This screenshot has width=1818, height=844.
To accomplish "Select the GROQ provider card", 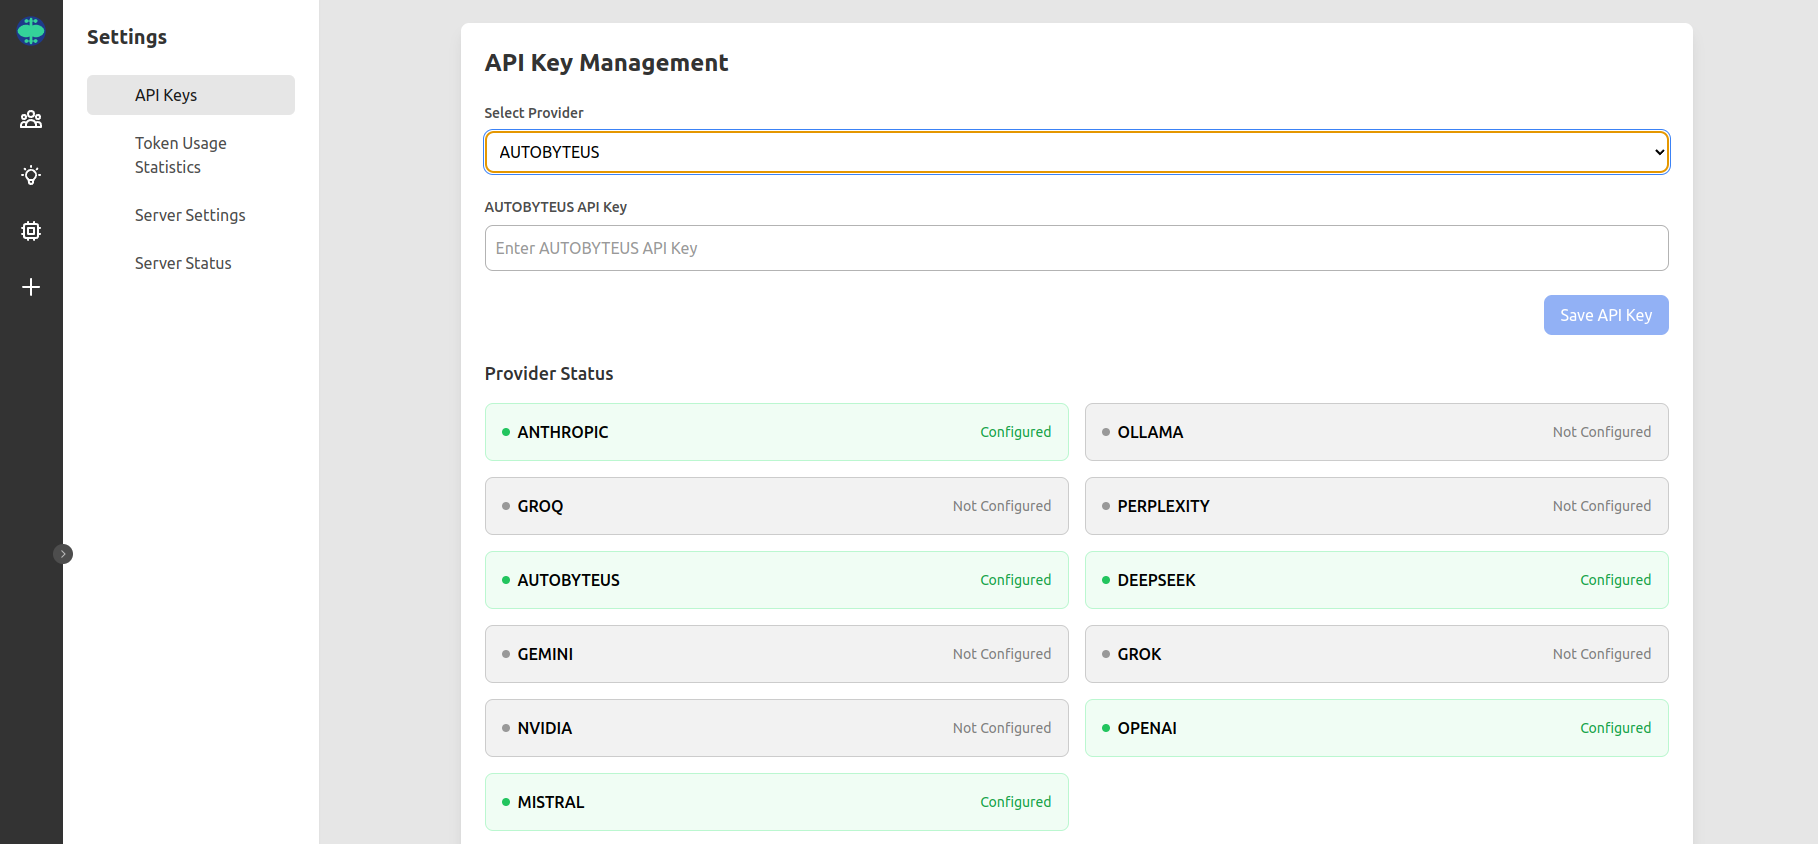I will coord(777,506).
